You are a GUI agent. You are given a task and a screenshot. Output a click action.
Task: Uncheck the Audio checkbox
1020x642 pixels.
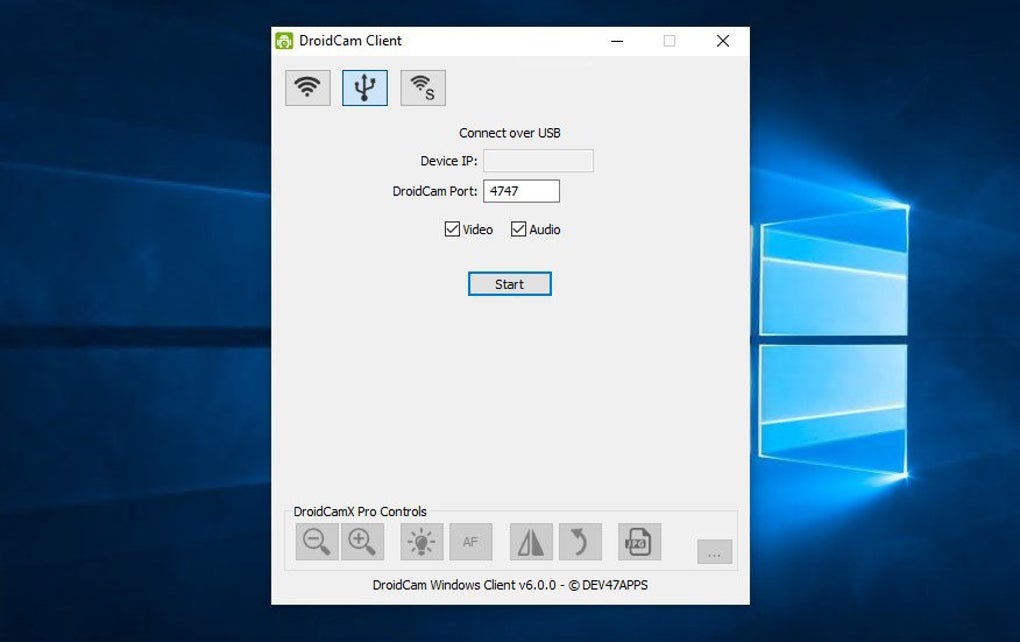pos(518,229)
